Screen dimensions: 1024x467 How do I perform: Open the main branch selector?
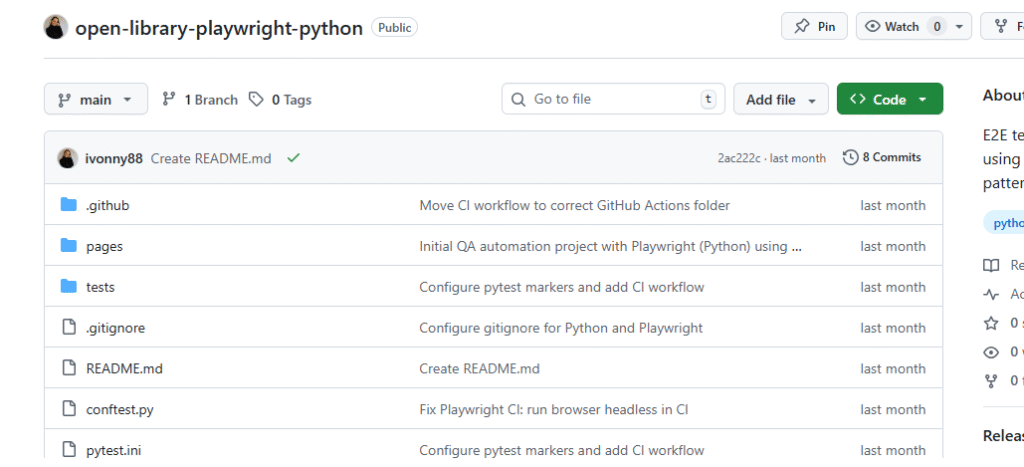[96, 99]
